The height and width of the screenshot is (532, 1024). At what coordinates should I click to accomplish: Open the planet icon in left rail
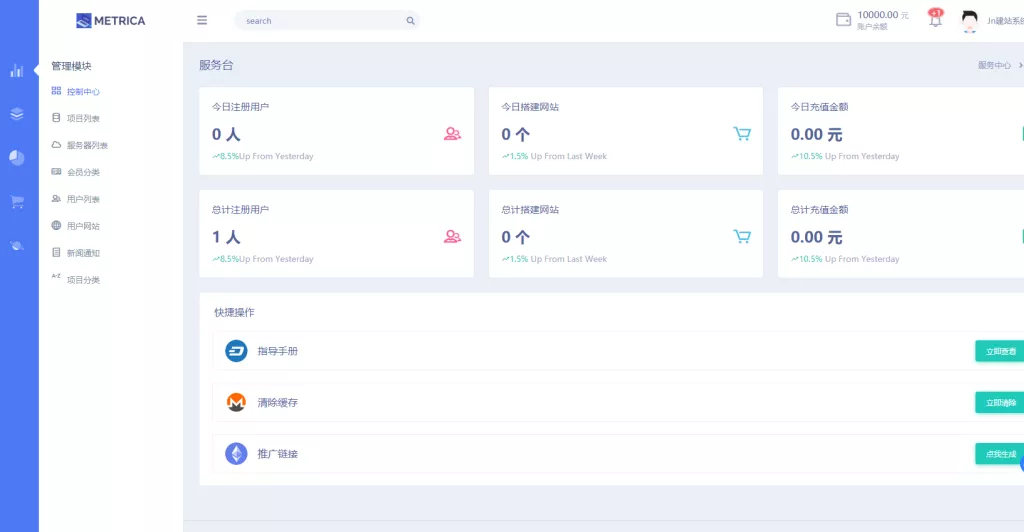click(x=17, y=246)
